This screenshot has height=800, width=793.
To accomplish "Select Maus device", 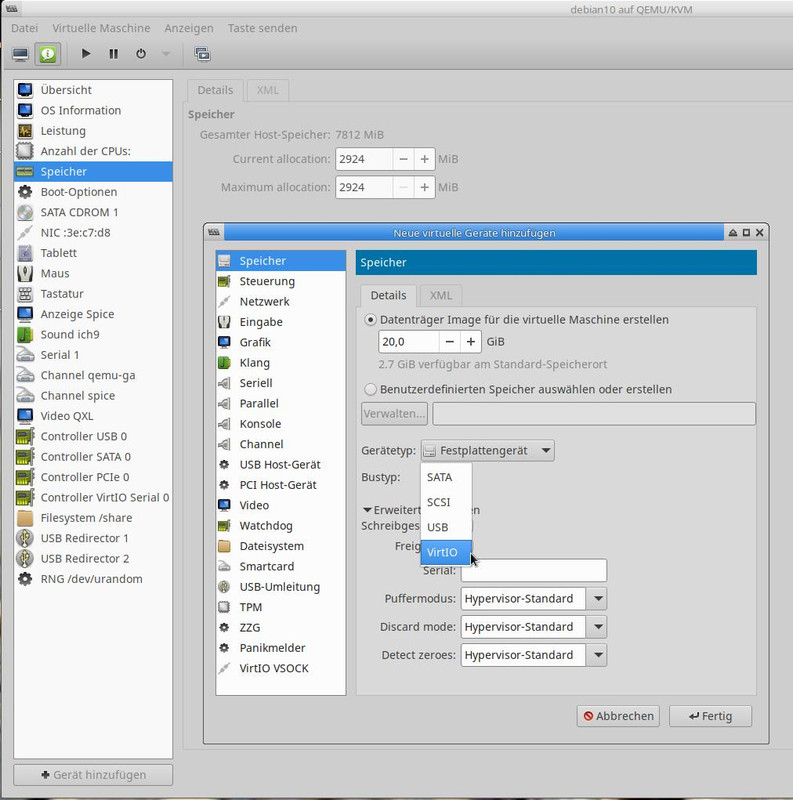I will [x=93, y=273].
